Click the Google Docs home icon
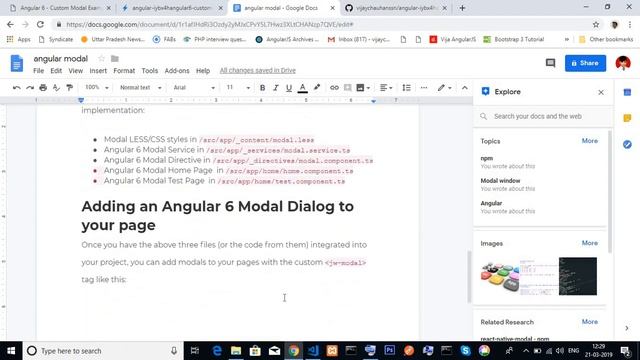The width and height of the screenshot is (640, 360). (x=17, y=64)
